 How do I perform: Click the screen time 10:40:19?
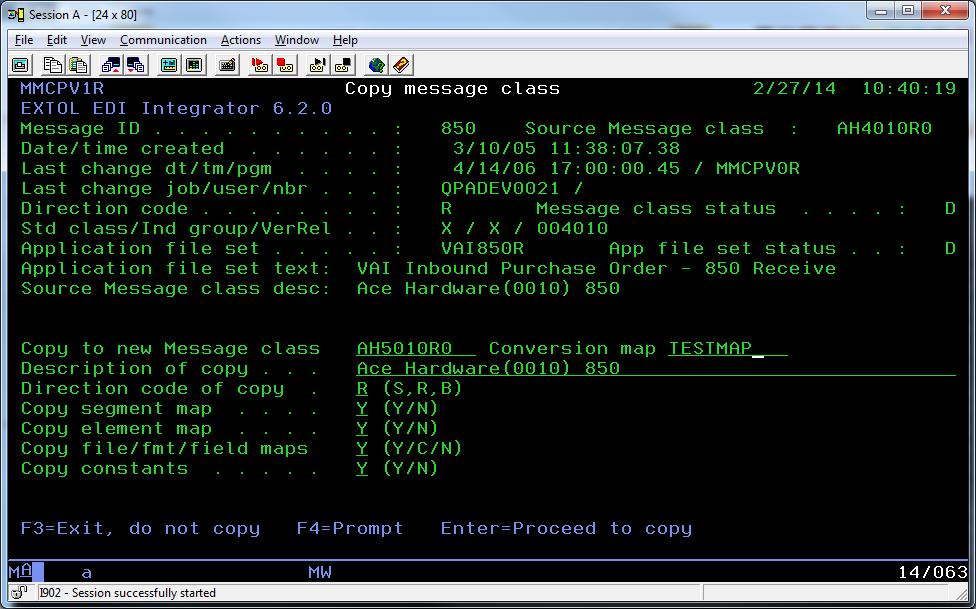[909, 88]
